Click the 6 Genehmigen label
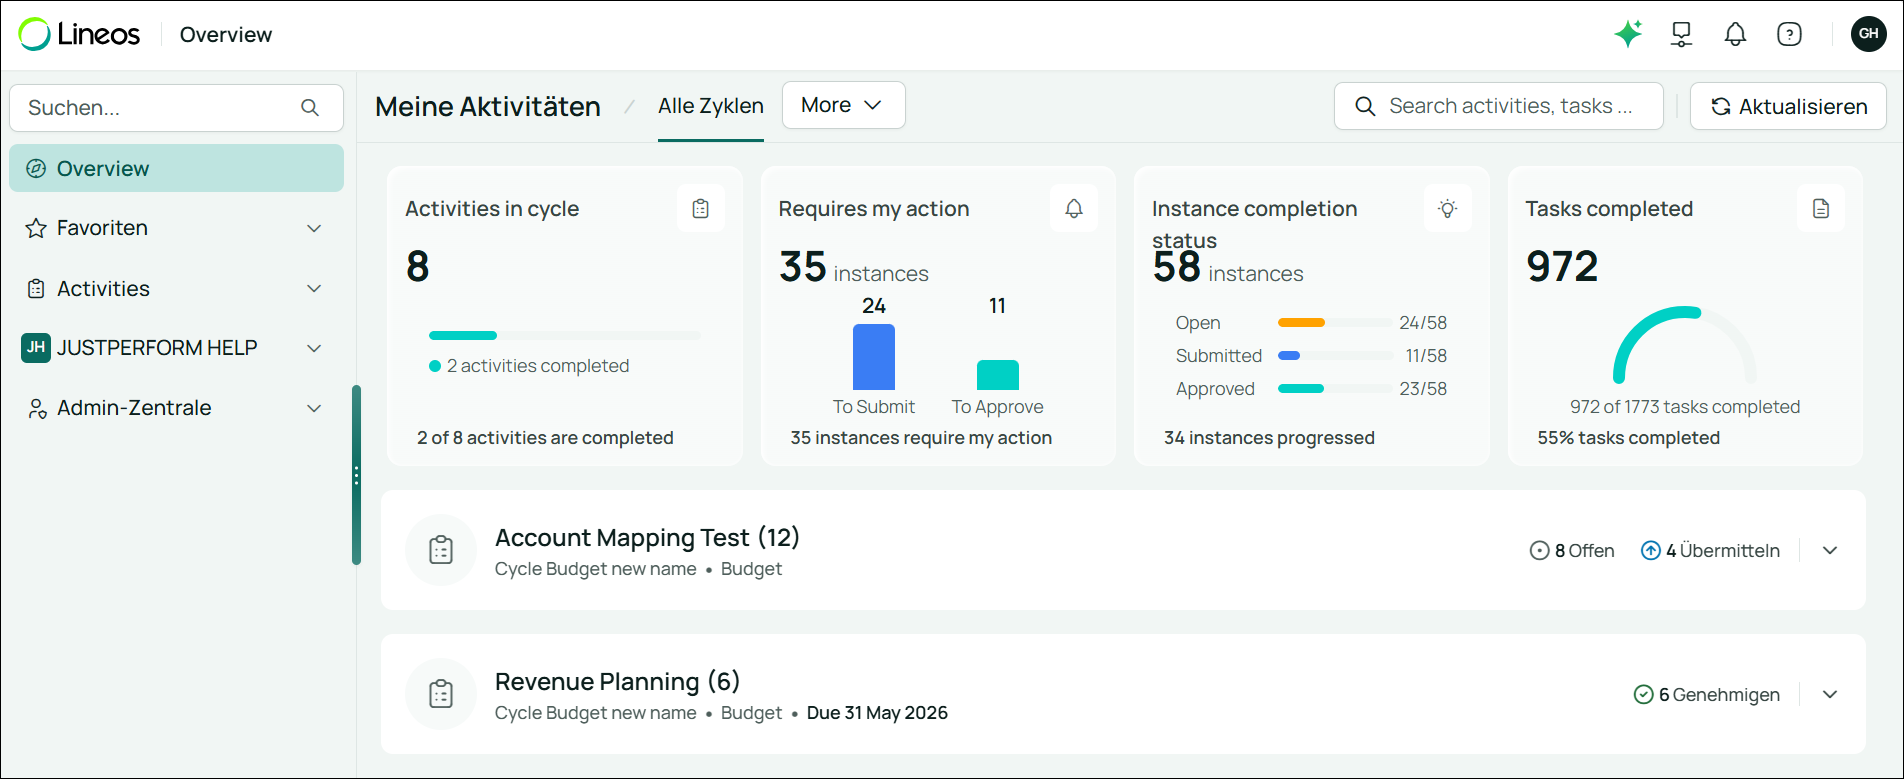The width and height of the screenshot is (1904, 779). pos(1719,694)
